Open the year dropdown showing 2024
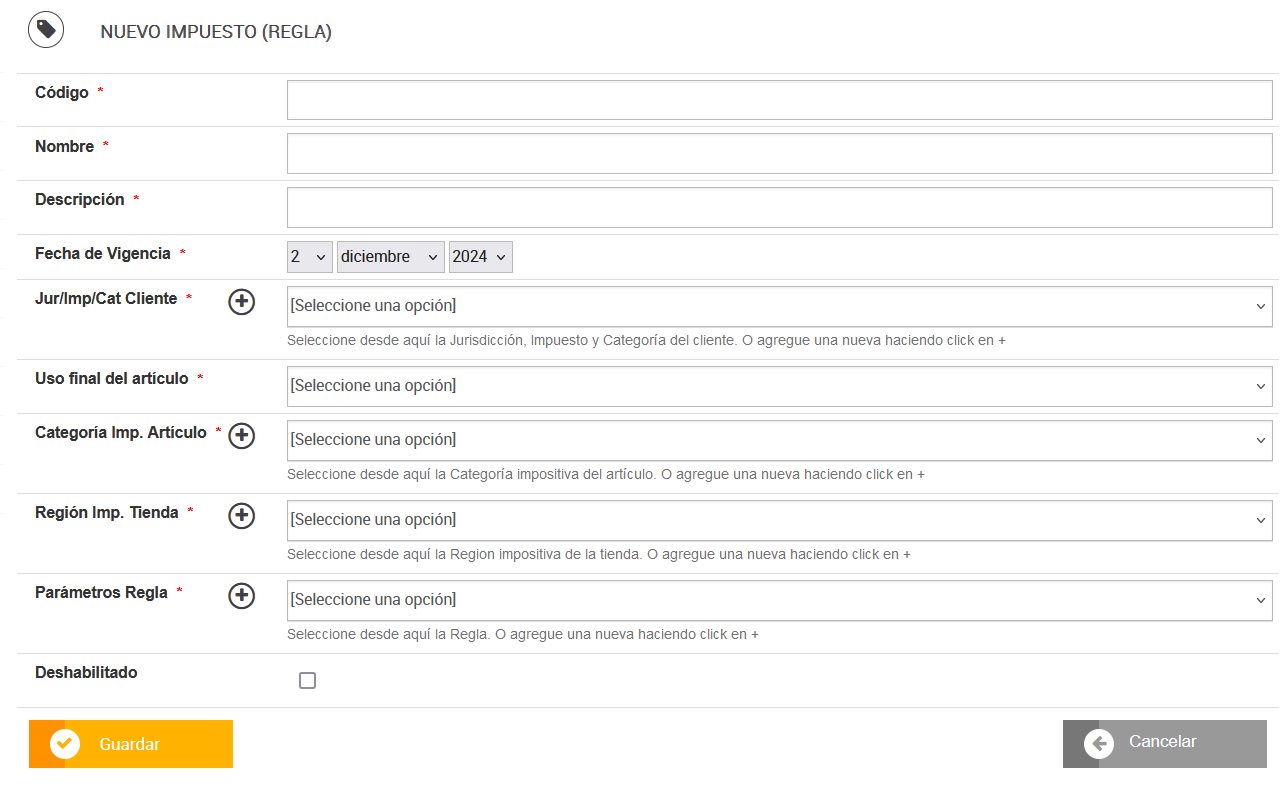 point(480,257)
